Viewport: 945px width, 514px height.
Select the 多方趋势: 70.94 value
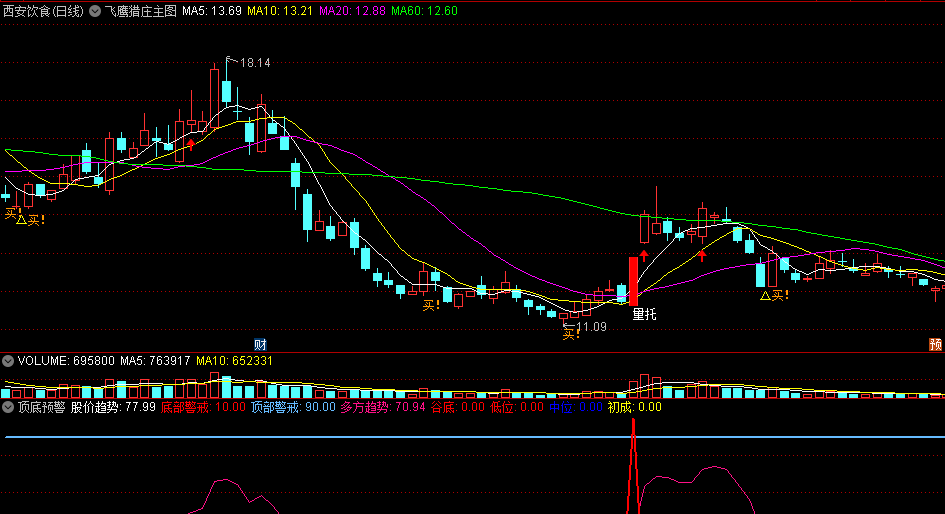(383, 407)
